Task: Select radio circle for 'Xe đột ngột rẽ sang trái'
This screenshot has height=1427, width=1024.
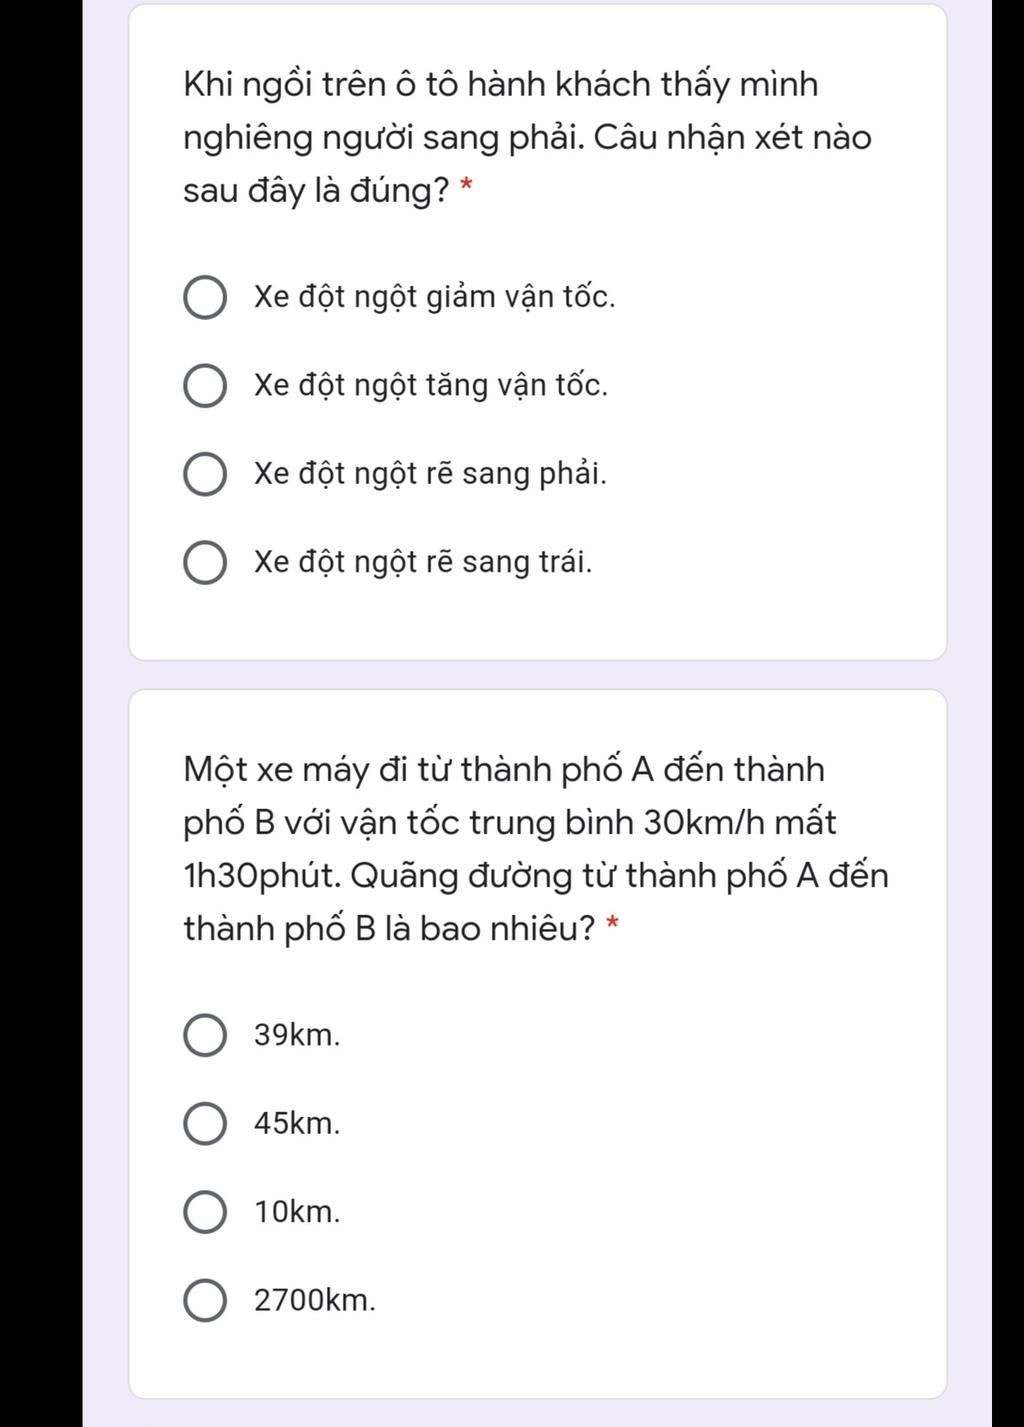Action: coord(206,563)
